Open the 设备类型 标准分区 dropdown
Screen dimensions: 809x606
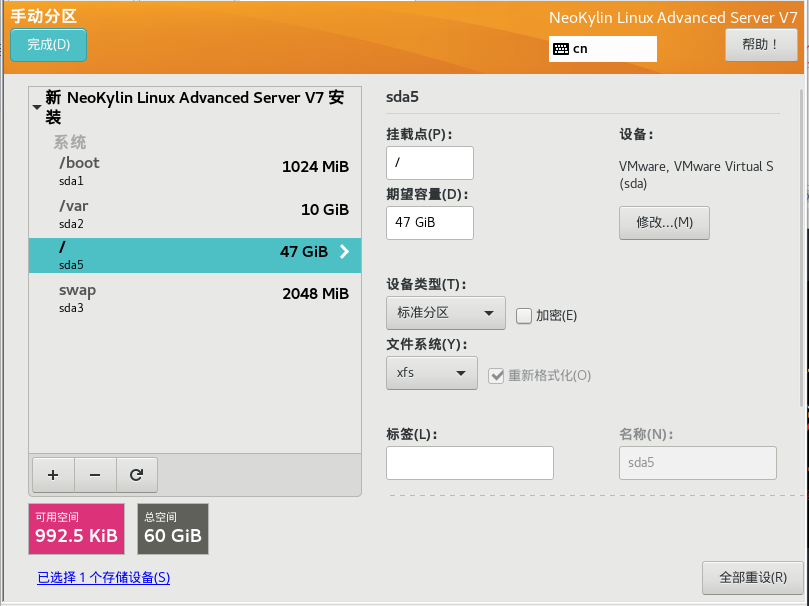tap(446, 313)
